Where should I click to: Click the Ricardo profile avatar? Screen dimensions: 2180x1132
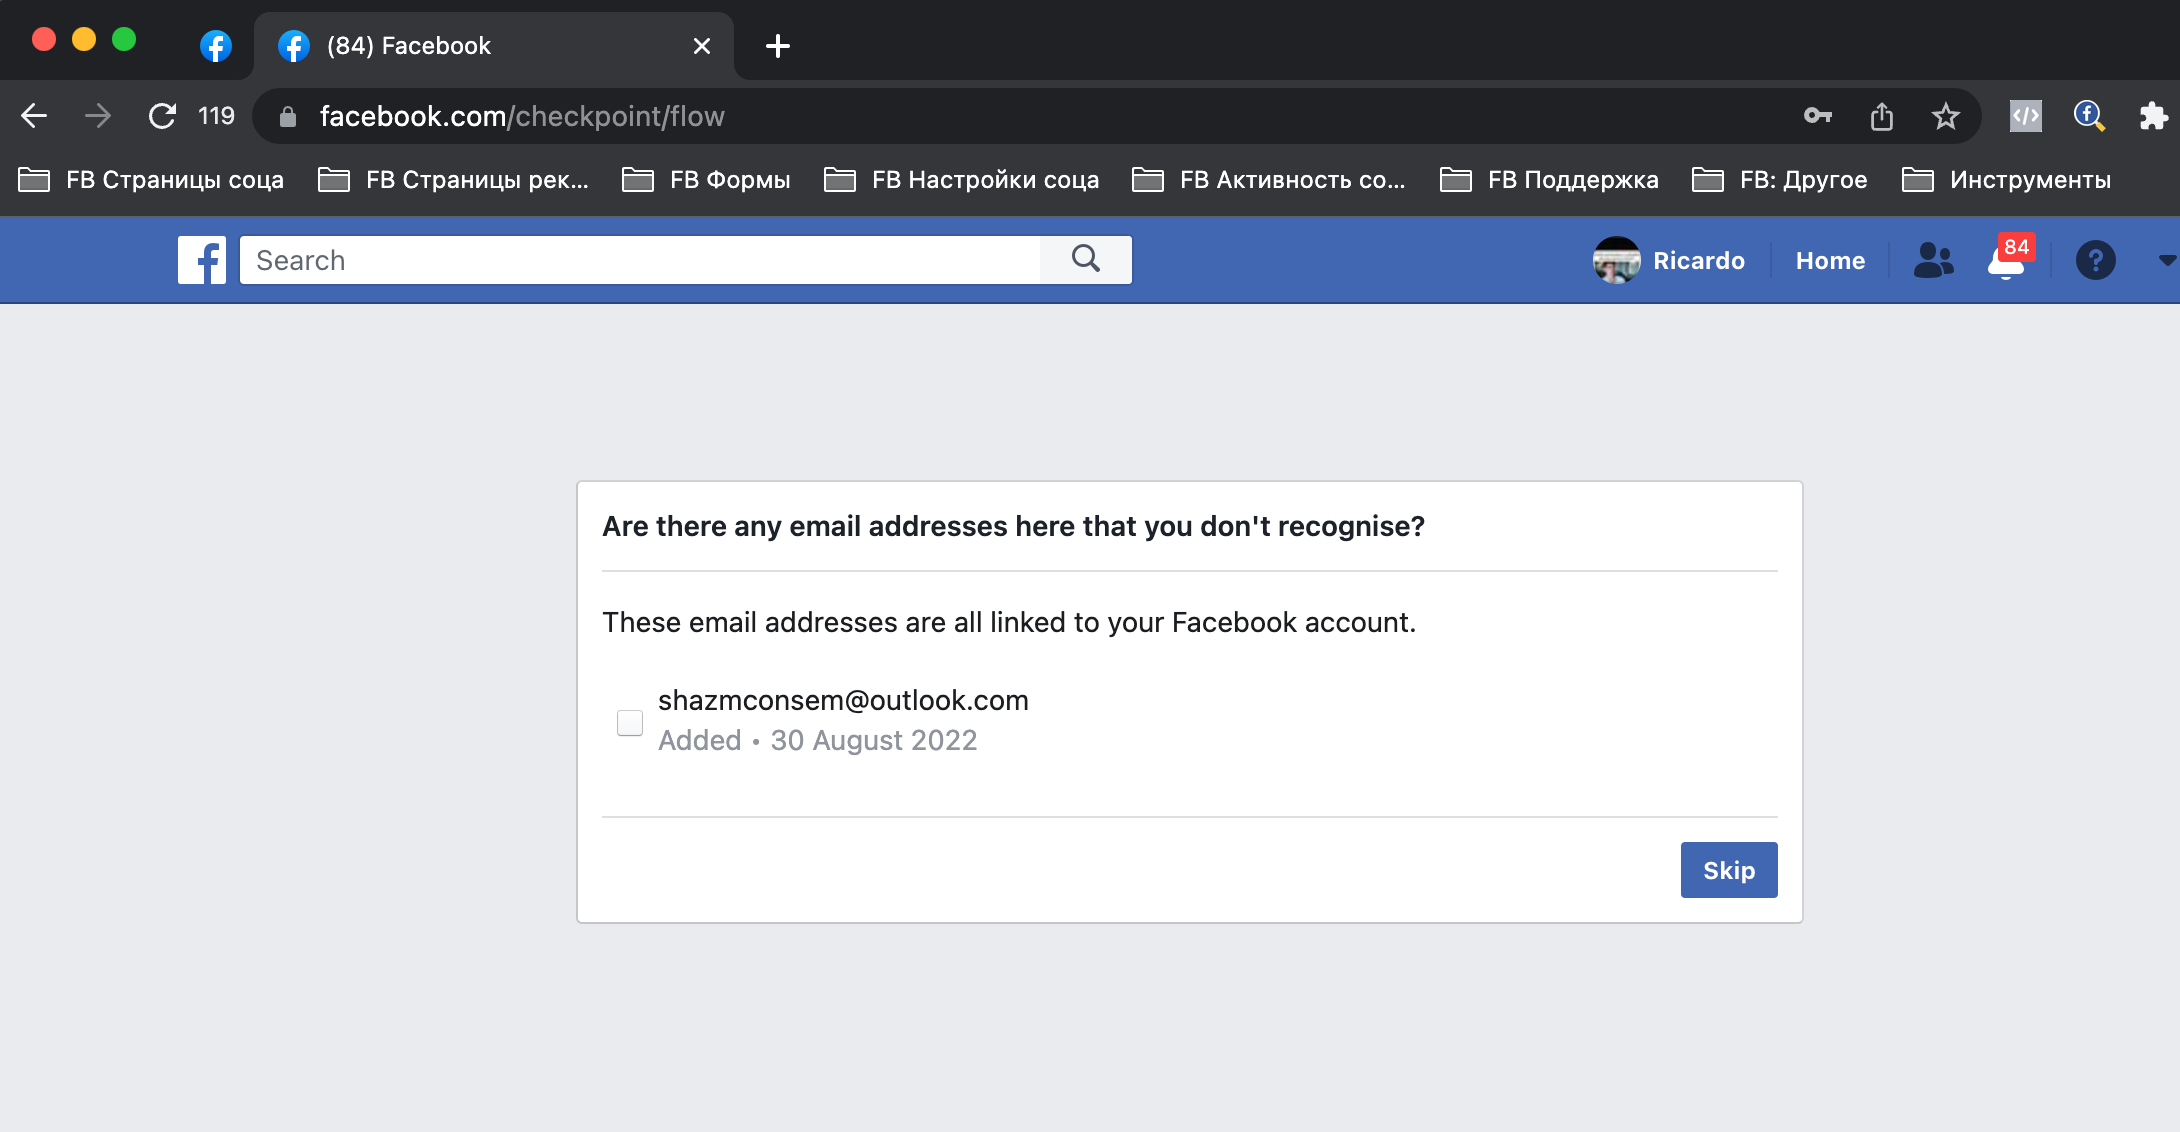pos(1616,260)
